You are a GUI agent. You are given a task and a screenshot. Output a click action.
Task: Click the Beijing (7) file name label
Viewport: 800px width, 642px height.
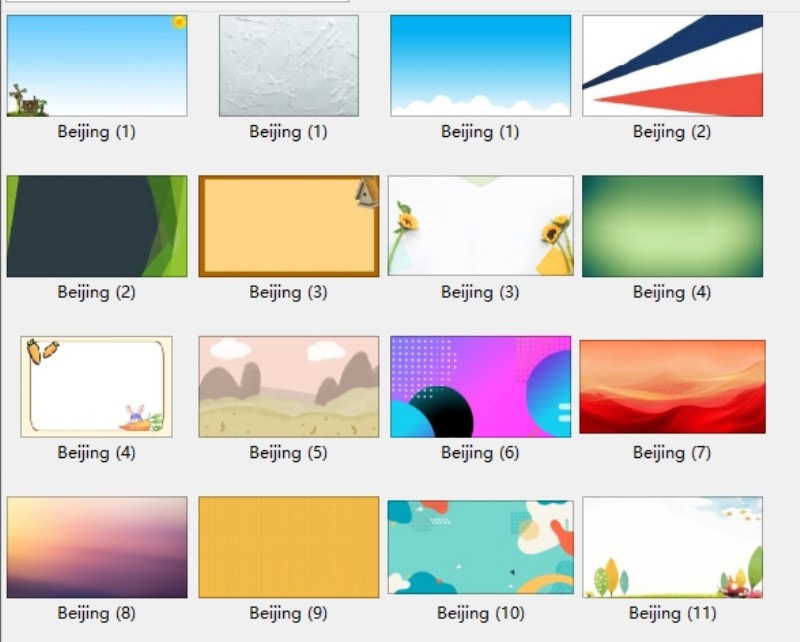672,453
